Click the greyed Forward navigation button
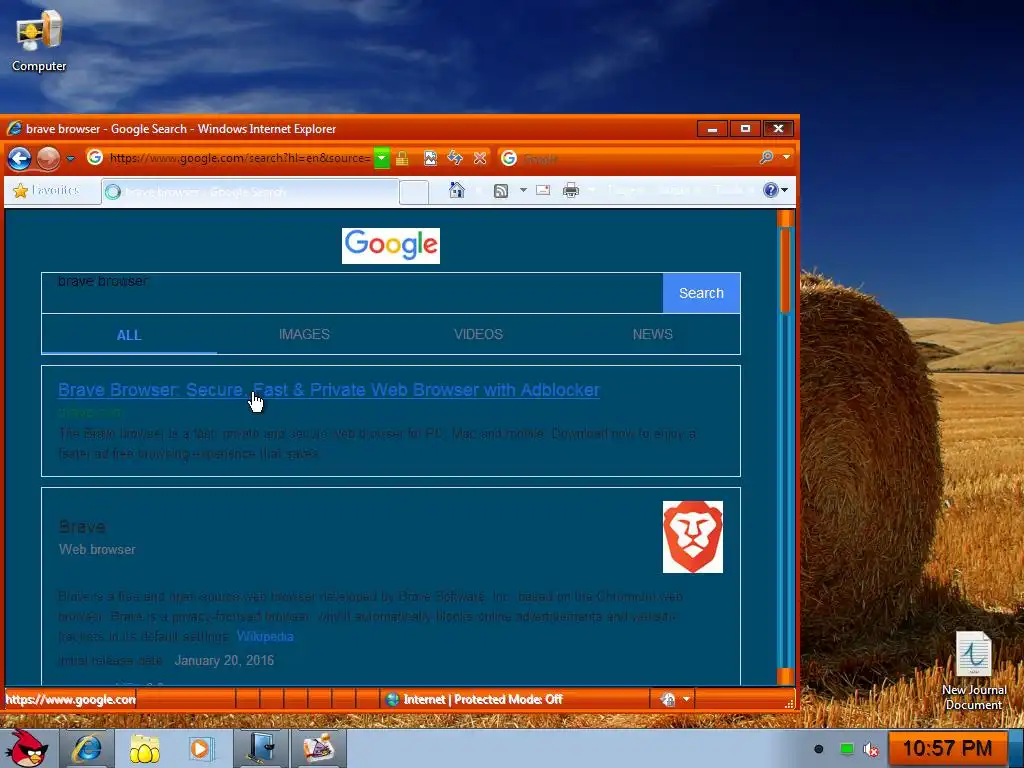Screen dimensions: 1024x768 pyautogui.click(x=48, y=158)
